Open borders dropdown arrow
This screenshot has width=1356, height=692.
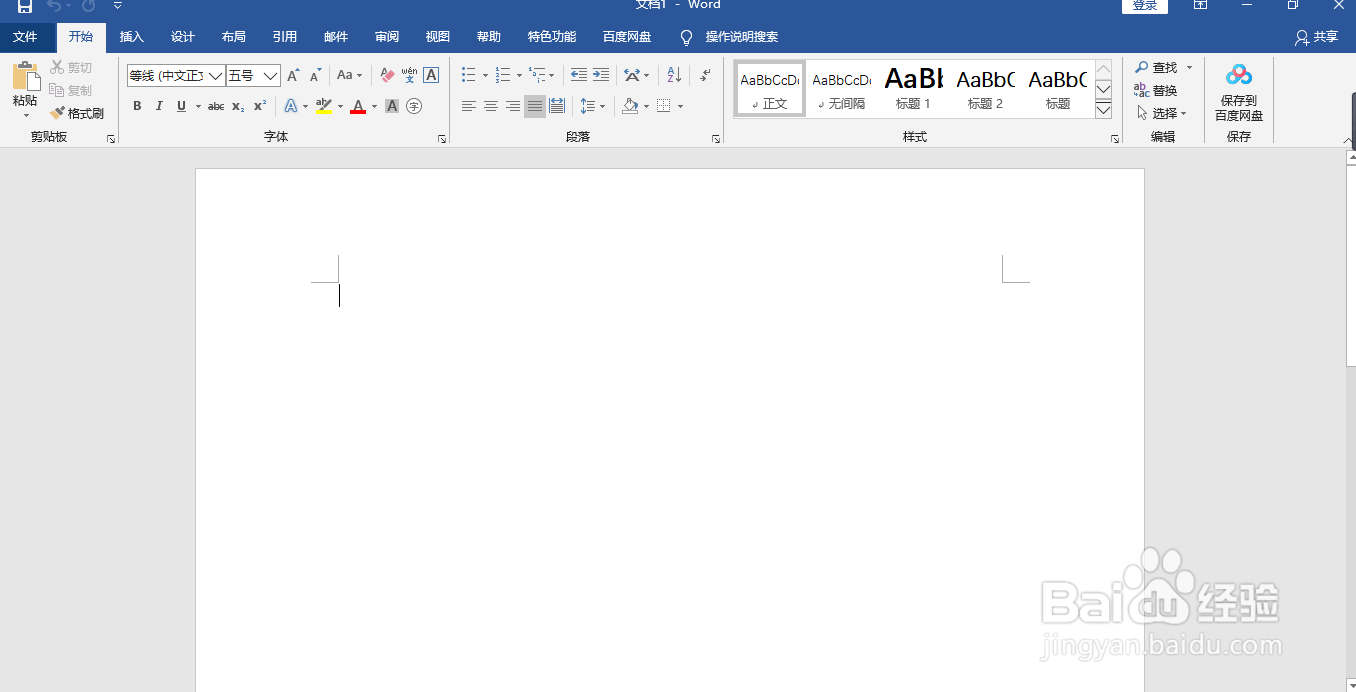[x=680, y=106]
